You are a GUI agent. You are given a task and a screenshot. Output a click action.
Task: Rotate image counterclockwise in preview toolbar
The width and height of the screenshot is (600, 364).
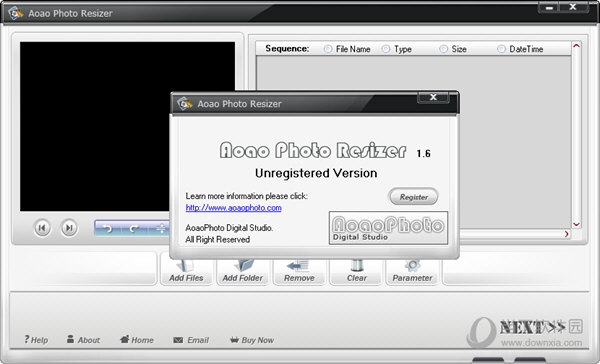(x=108, y=229)
